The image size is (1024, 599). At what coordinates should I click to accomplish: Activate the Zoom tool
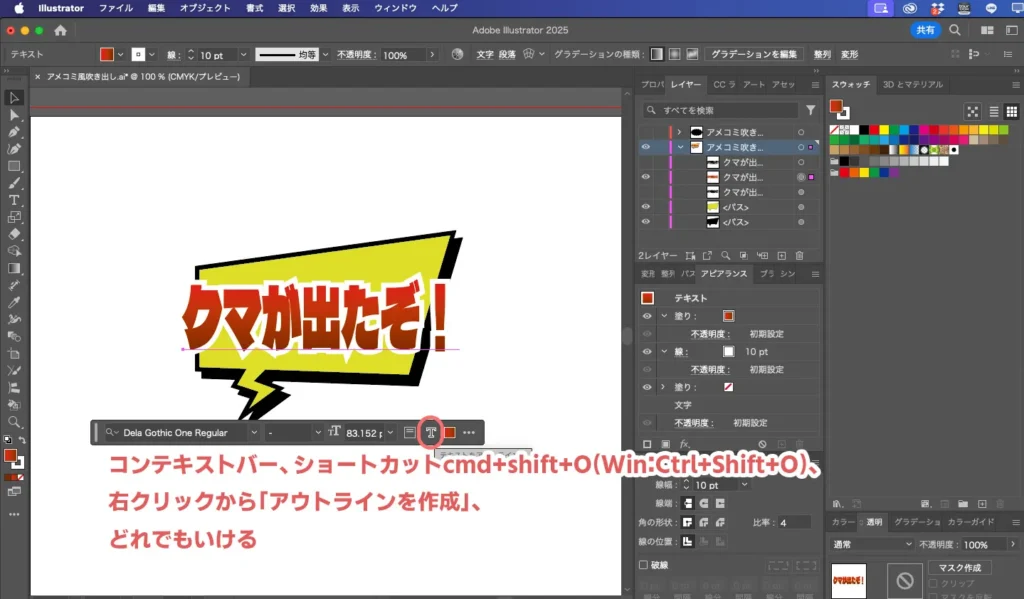tap(14, 422)
